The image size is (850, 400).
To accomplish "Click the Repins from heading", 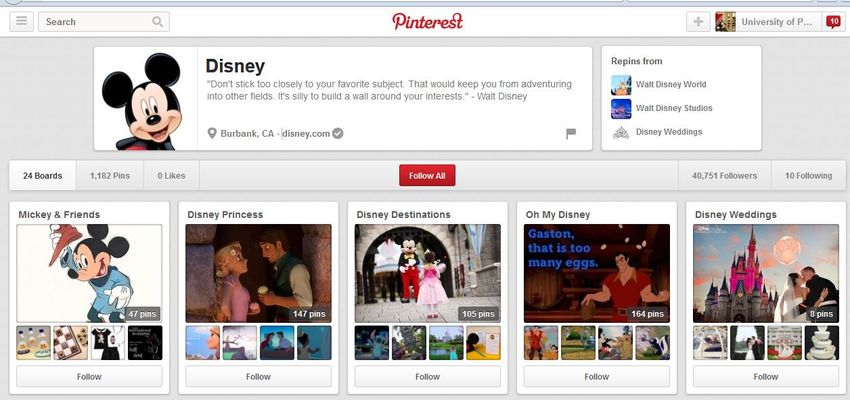I will pos(636,61).
